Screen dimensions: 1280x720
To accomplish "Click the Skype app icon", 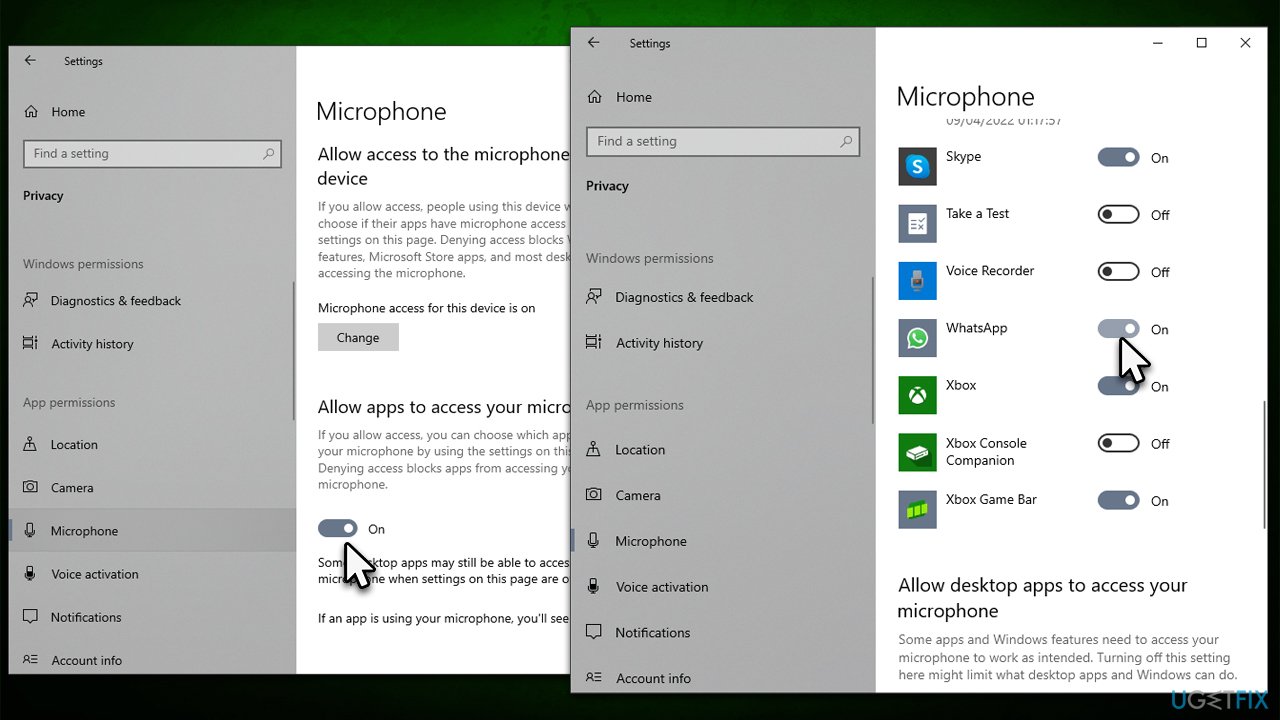I will point(917,166).
